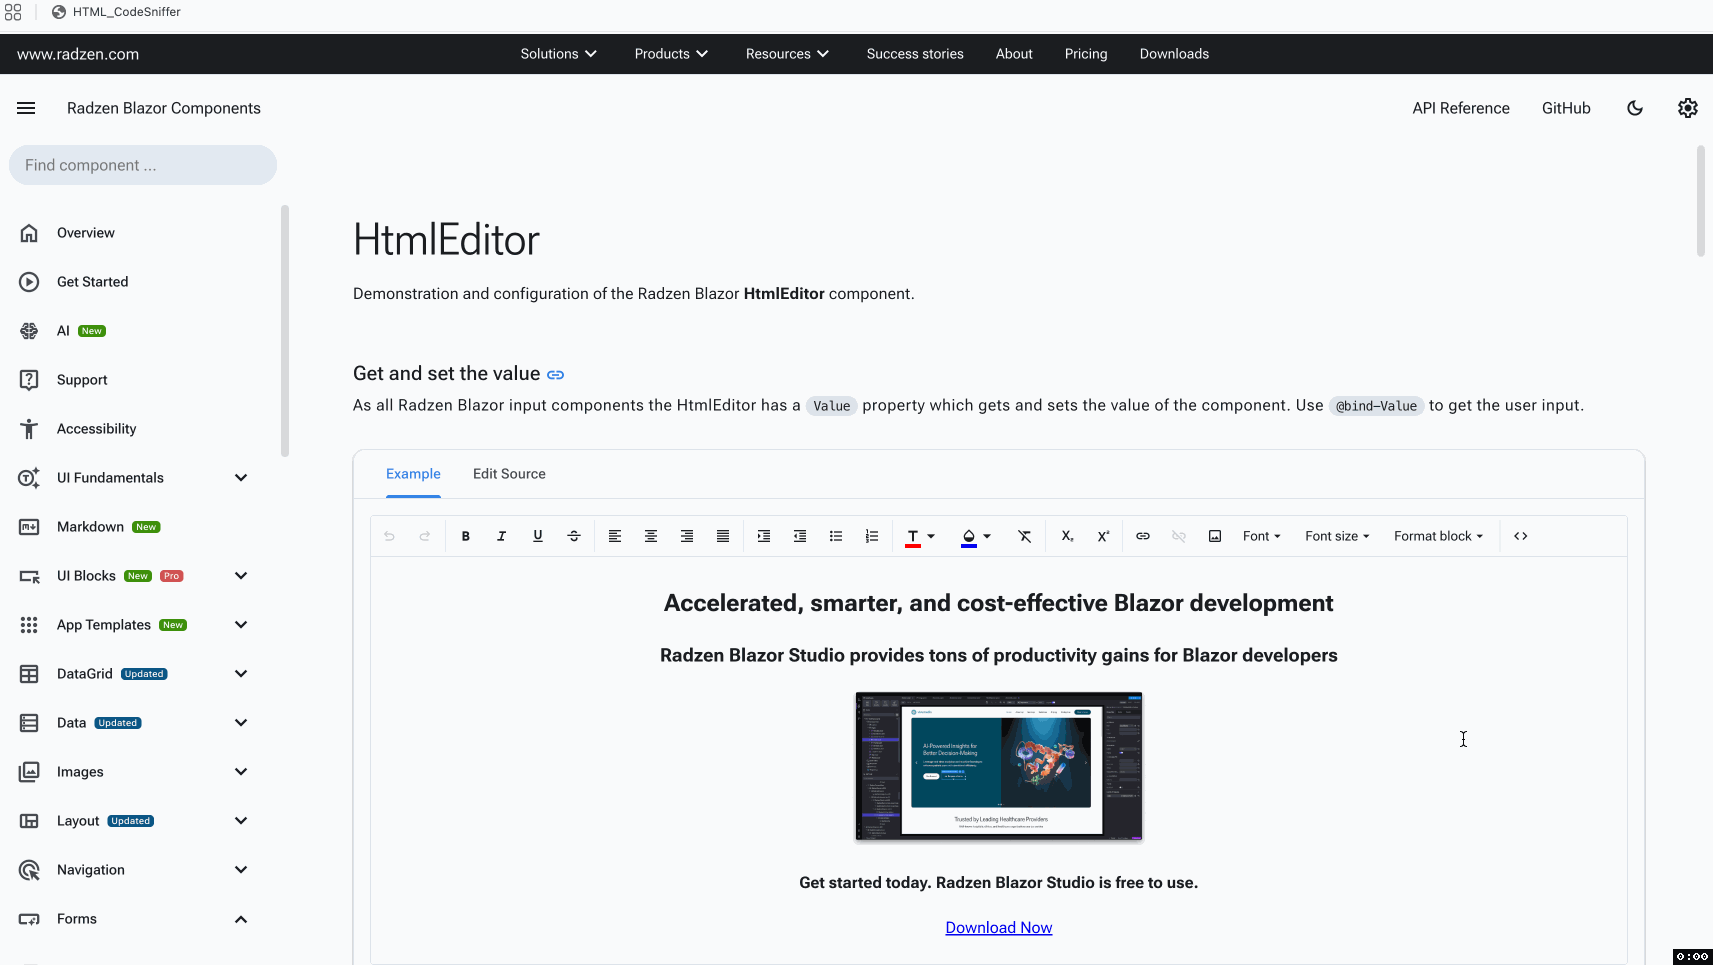Viewport: 1713px width, 965px height.
Task: Switch the site to dark mode
Action: [x=1635, y=108]
